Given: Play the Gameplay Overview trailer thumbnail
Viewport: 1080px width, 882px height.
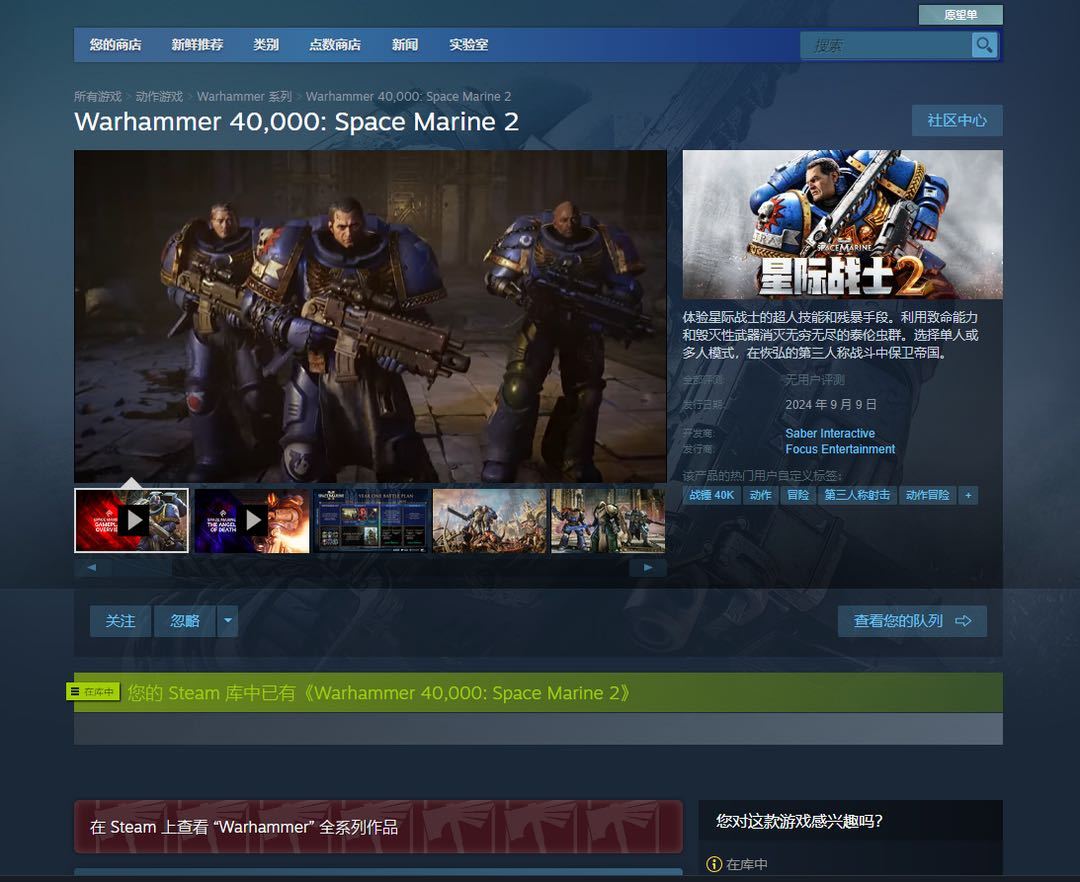Looking at the screenshot, I should coord(132,521).
